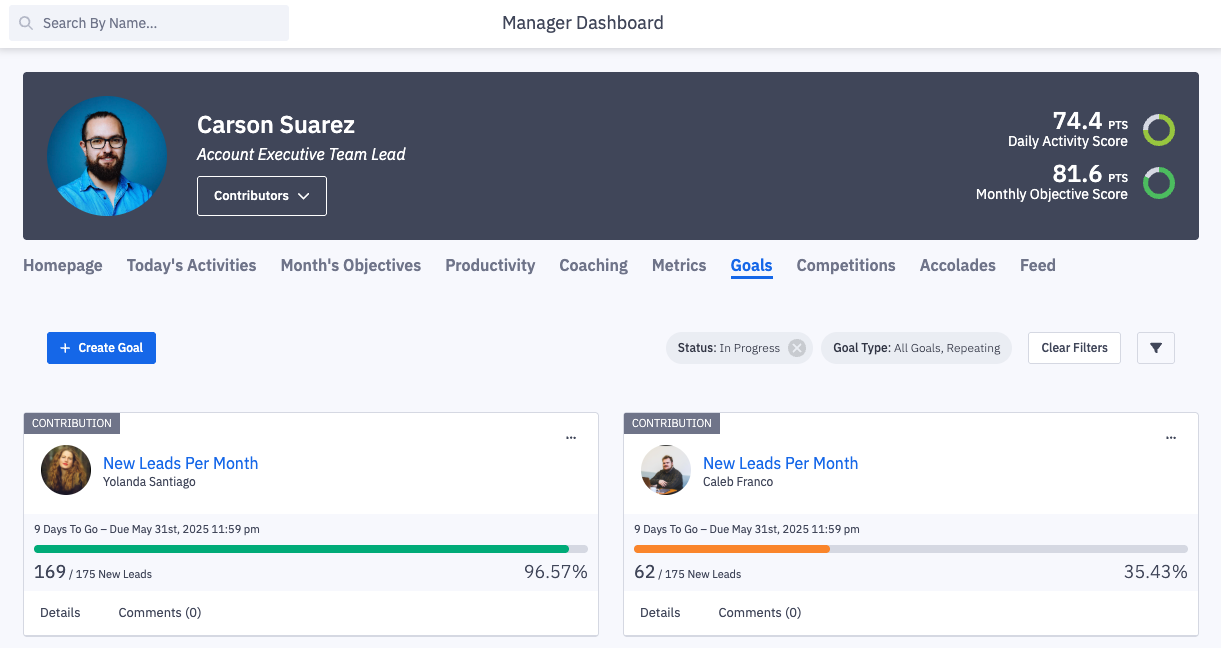Click Yolanda Santiago's avatar
1221x648 pixels.
(66, 470)
